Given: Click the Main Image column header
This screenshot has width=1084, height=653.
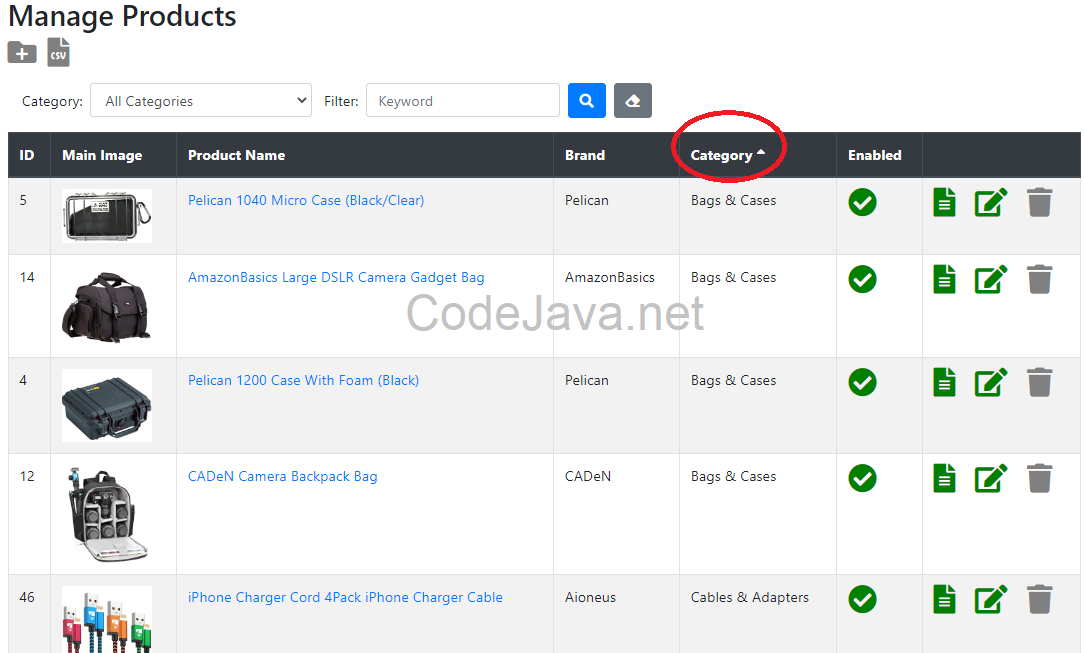Looking at the screenshot, I should coord(102,155).
